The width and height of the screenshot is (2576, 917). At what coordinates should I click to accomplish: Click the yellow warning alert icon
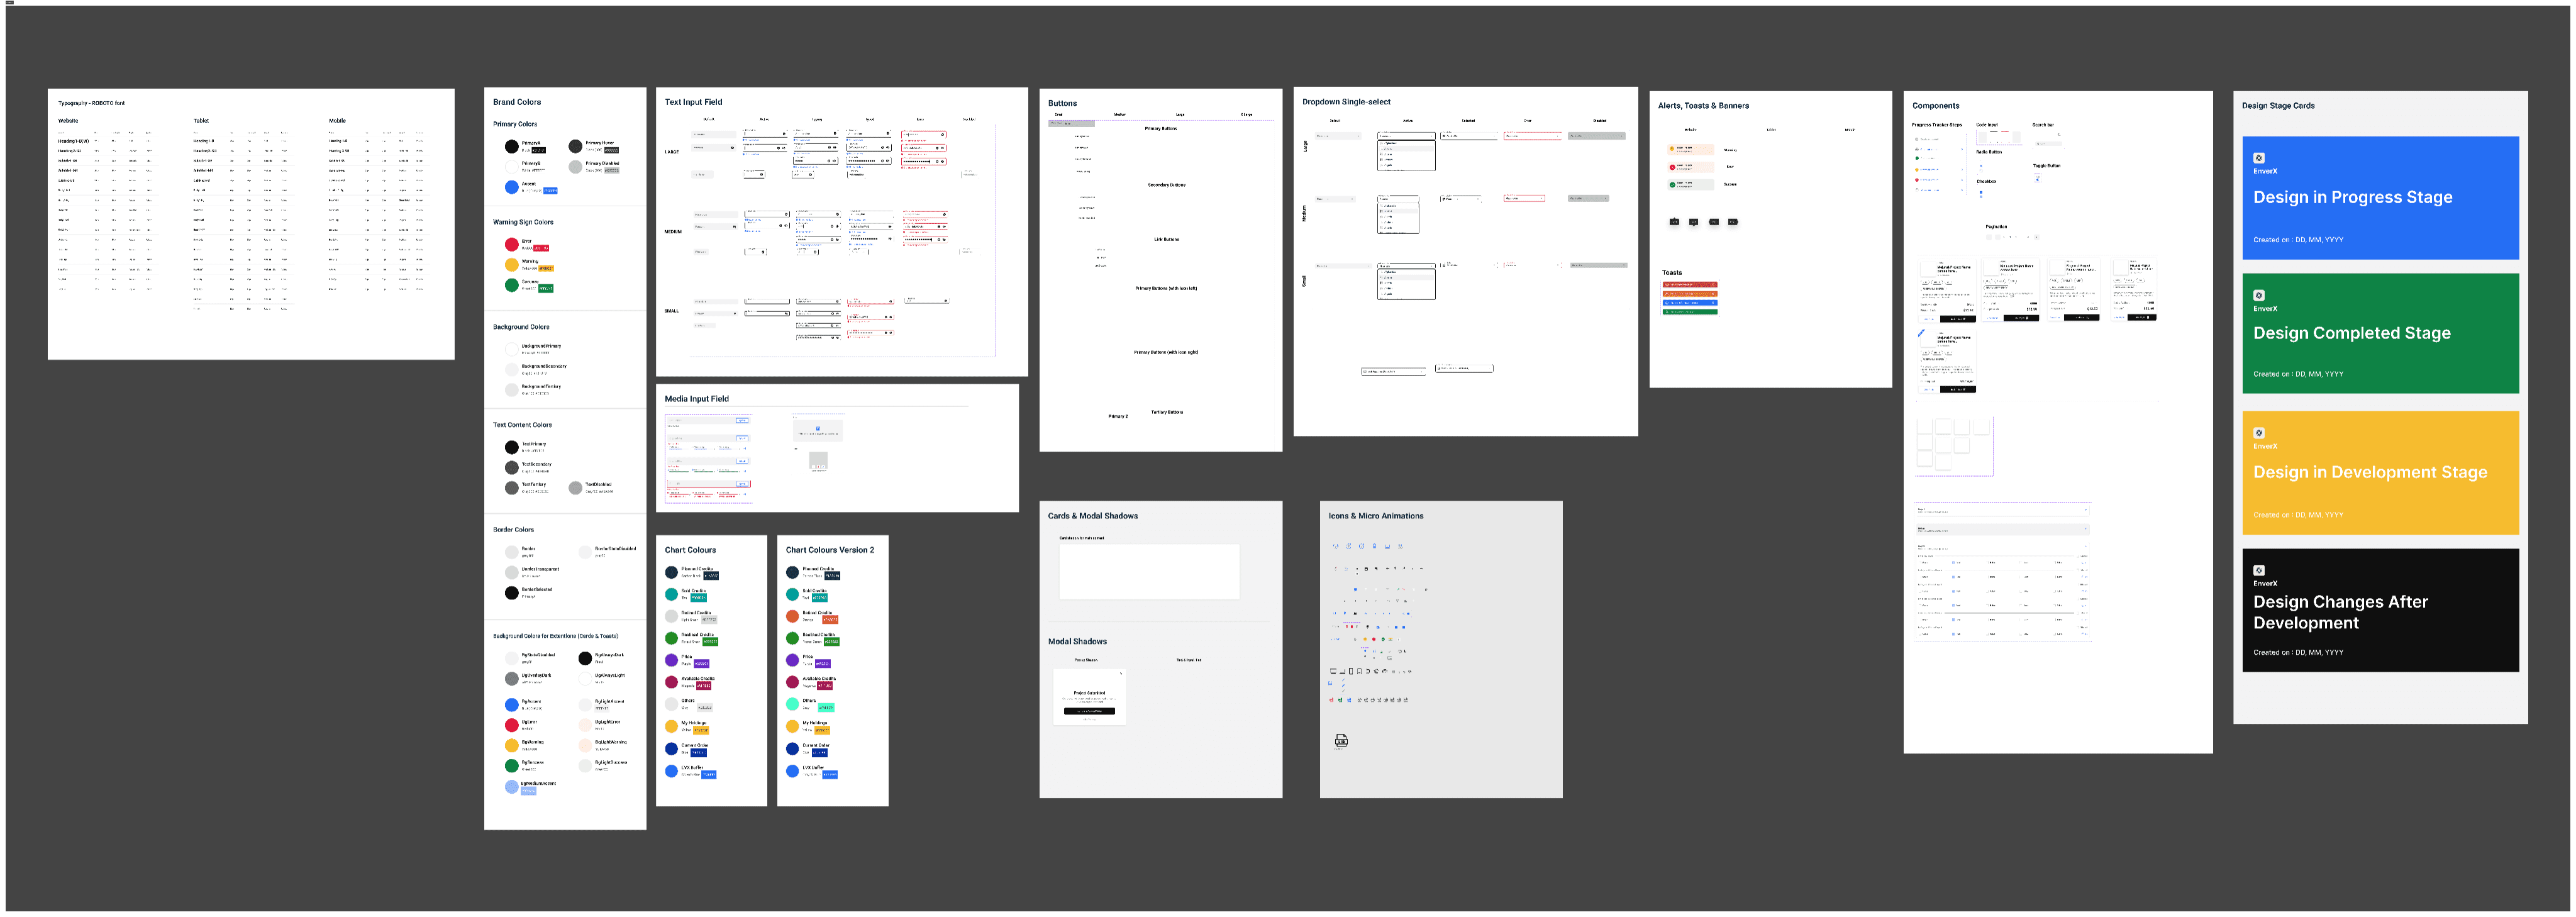(x=1672, y=149)
